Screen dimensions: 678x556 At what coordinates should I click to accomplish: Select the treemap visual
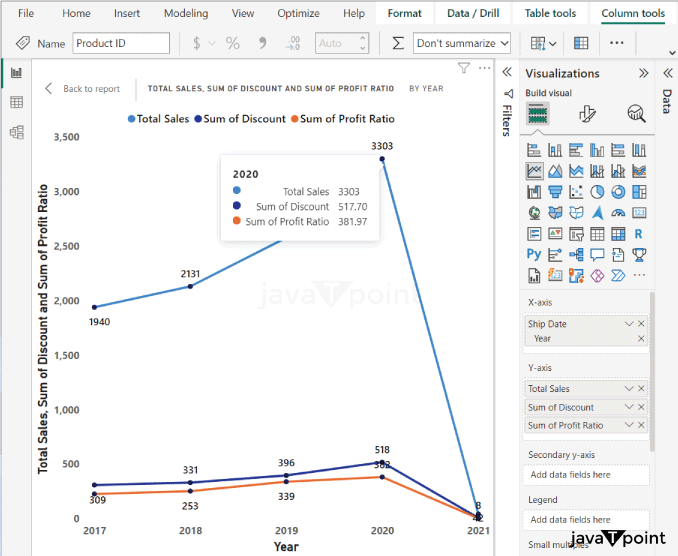point(639,192)
